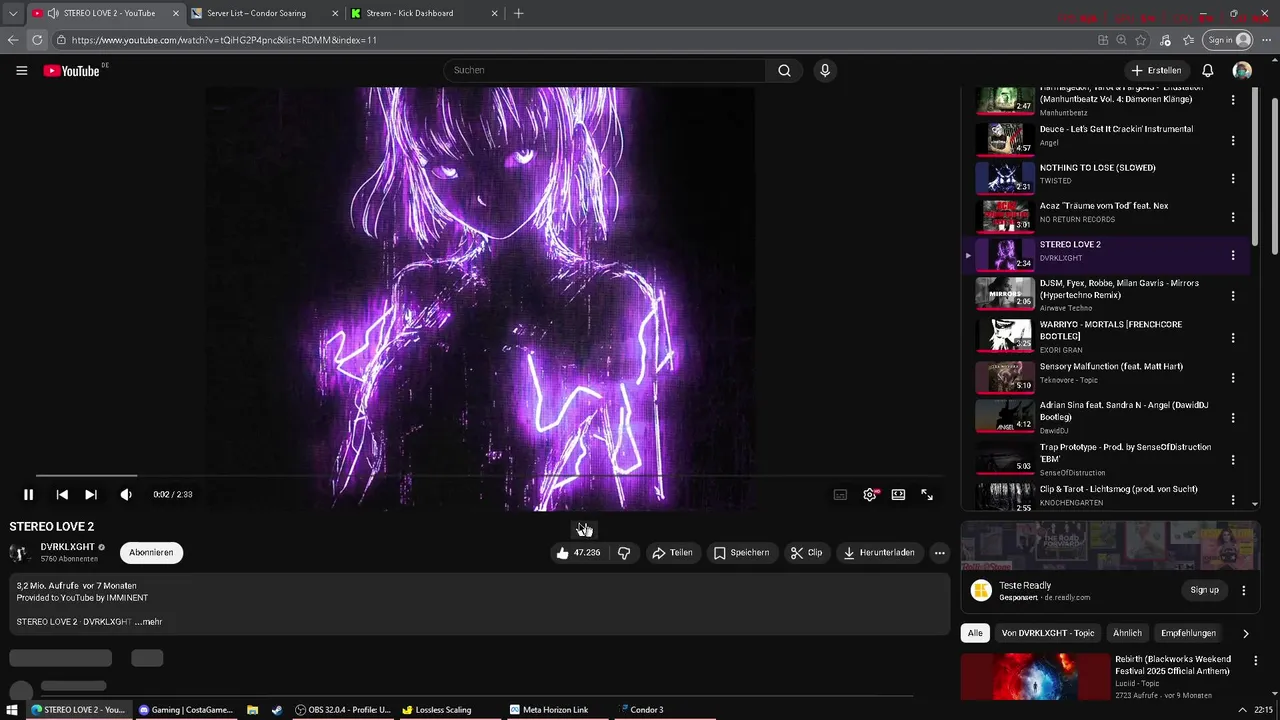The width and height of the screenshot is (1280, 720).
Task: Open options for Acaz Träume vom Tod
Action: pos(1233,217)
